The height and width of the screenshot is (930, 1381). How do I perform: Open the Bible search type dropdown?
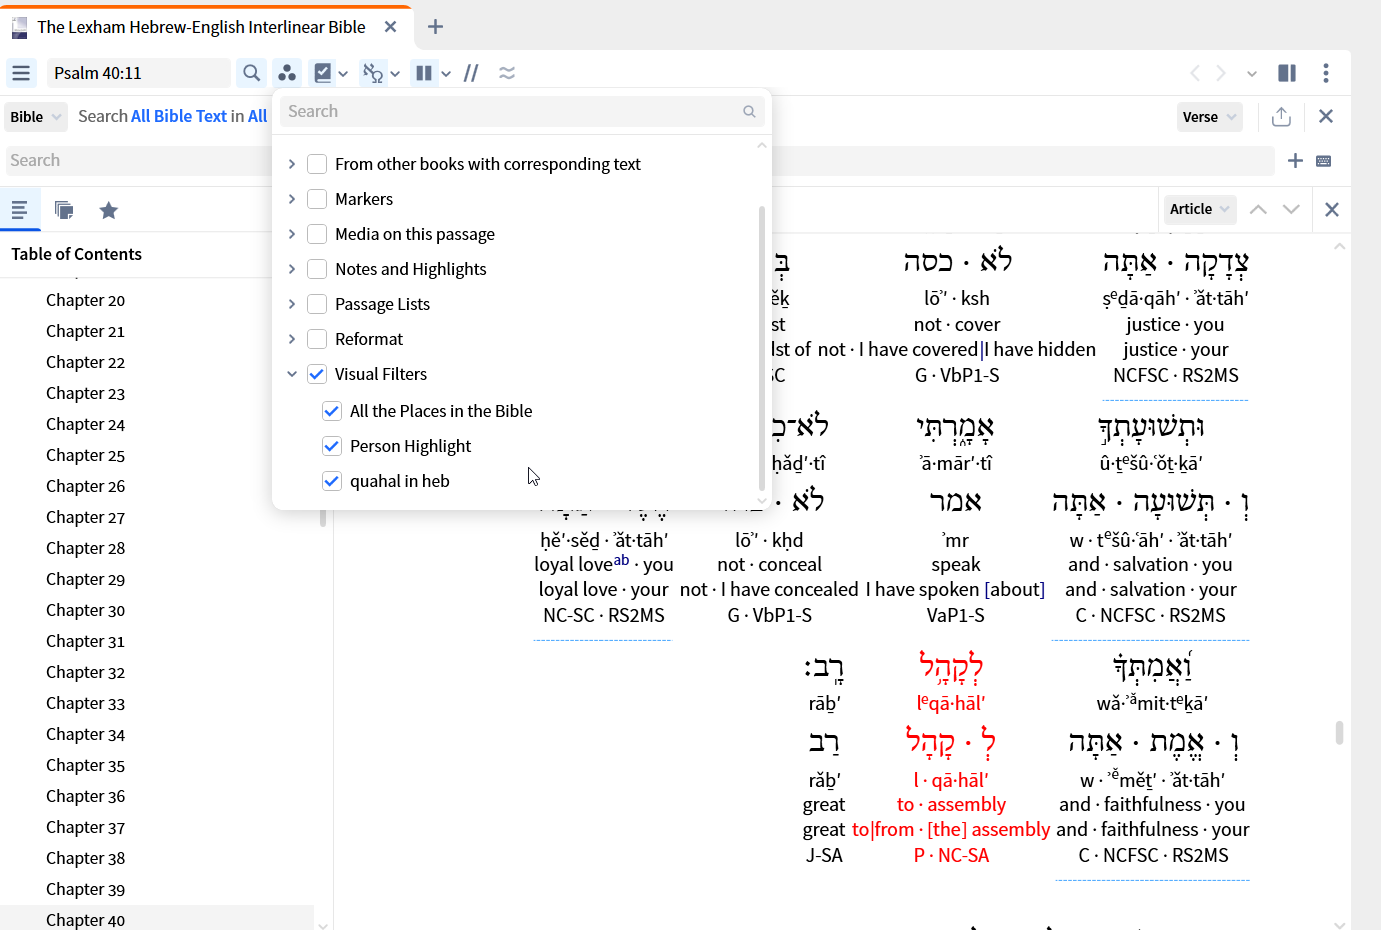(x=36, y=117)
